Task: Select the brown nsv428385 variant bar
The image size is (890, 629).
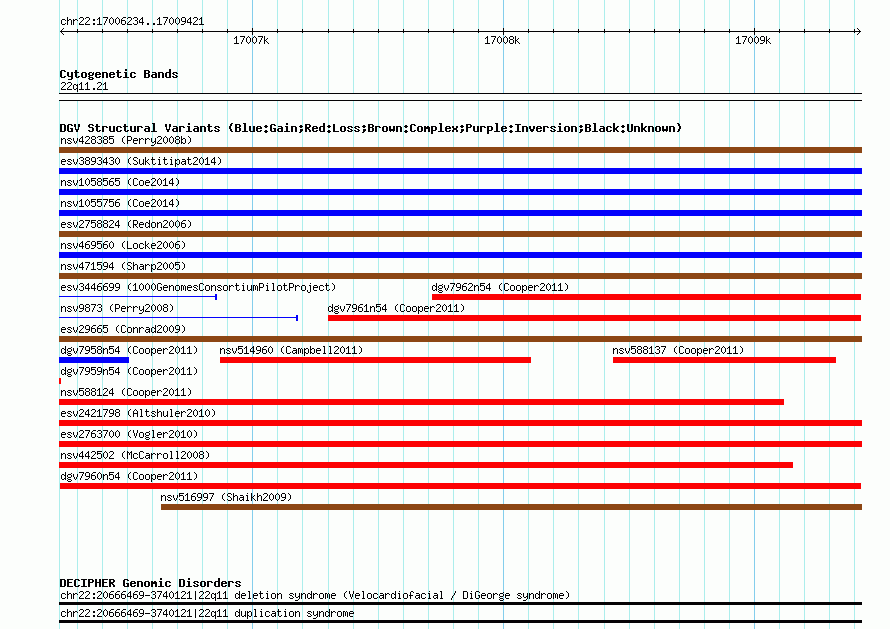Action: tap(460, 150)
